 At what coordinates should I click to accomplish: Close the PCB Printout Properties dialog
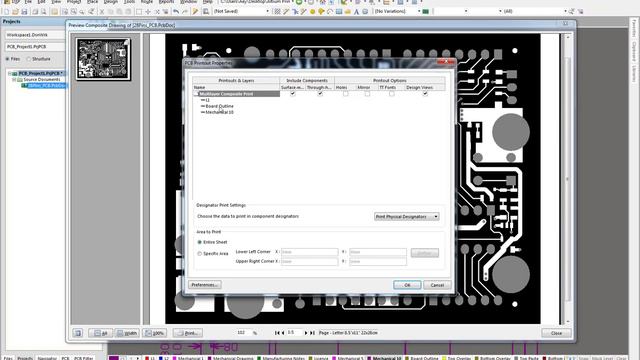click(x=445, y=62)
